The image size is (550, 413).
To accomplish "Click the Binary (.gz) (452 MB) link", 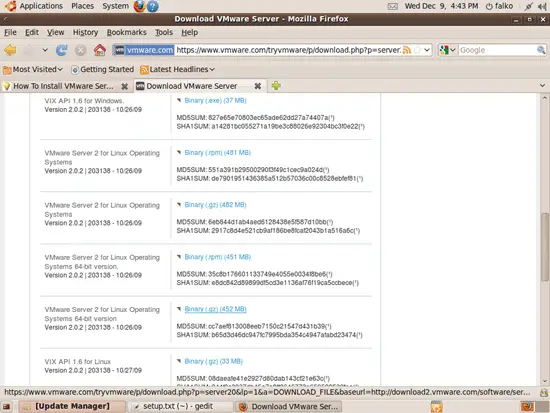I will coord(215,309).
